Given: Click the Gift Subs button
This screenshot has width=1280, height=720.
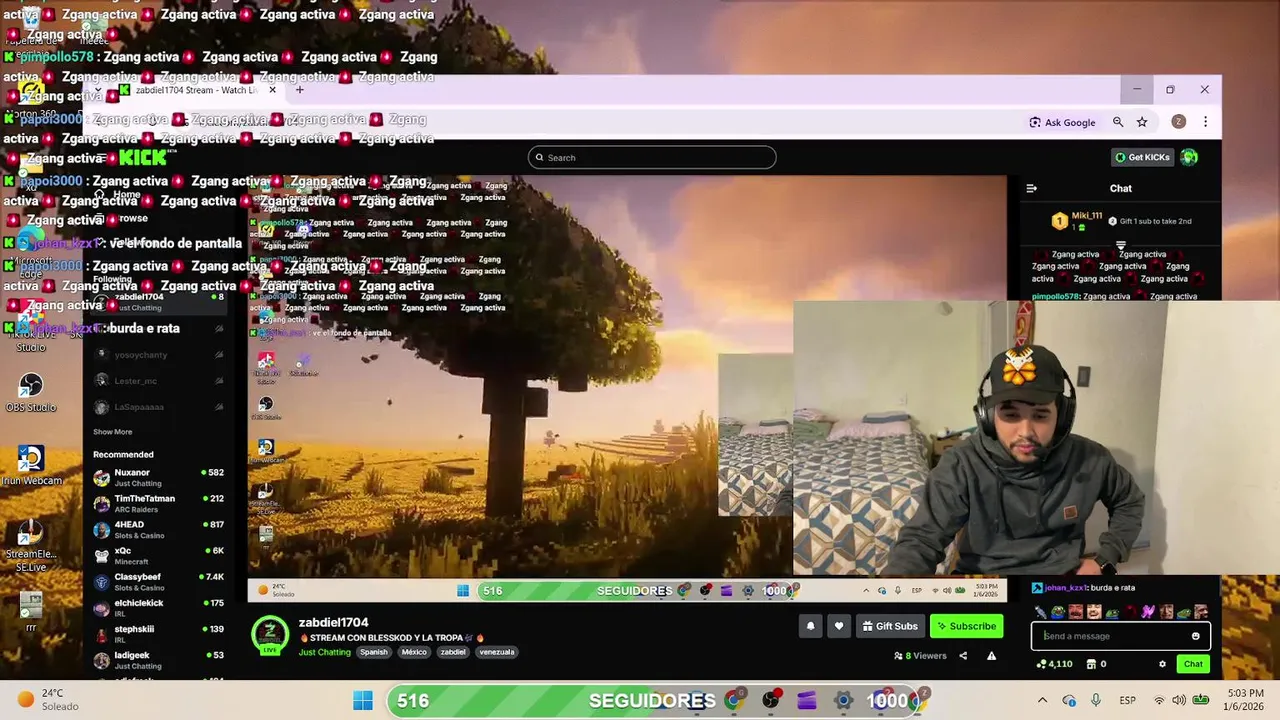Looking at the screenshot, I should 889,626.
